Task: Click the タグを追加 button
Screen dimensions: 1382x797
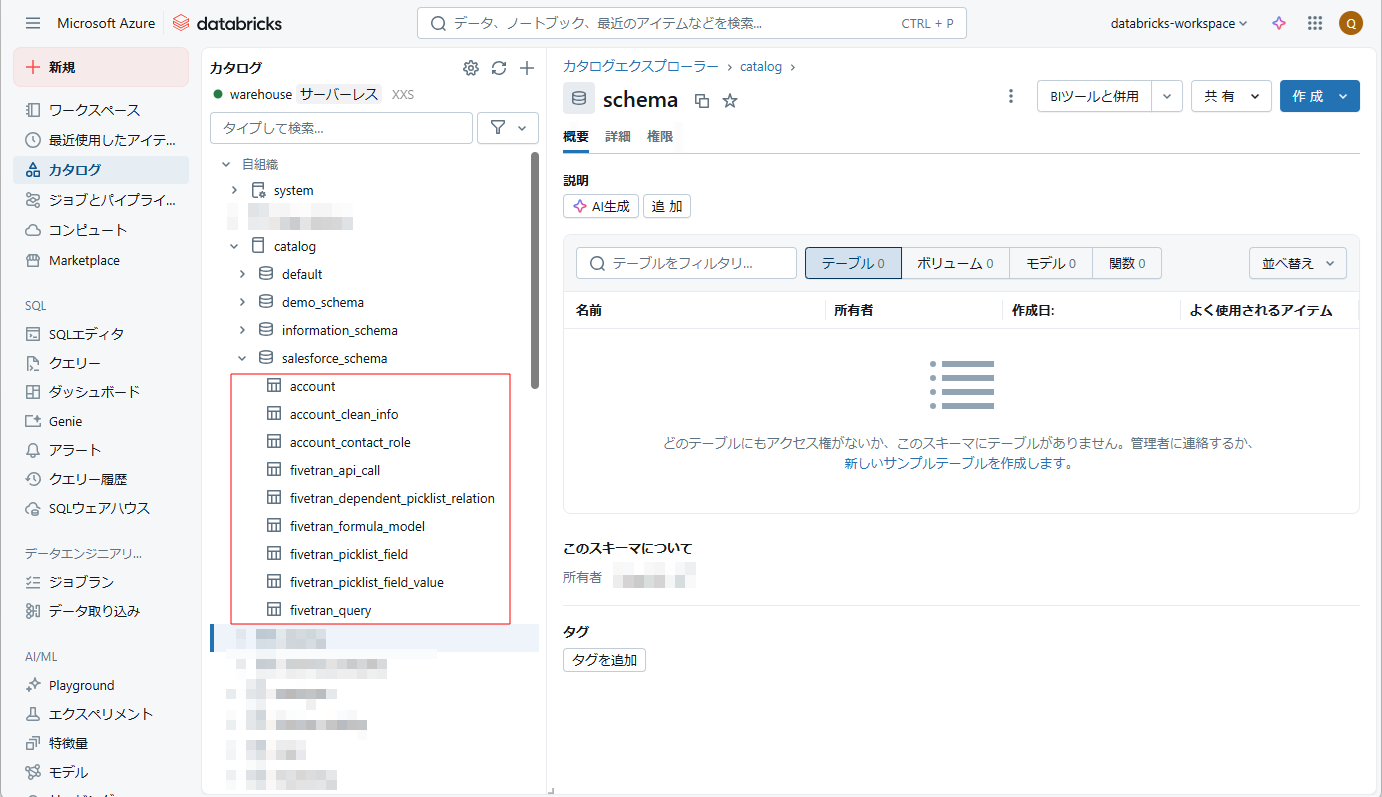Action: 605,660
